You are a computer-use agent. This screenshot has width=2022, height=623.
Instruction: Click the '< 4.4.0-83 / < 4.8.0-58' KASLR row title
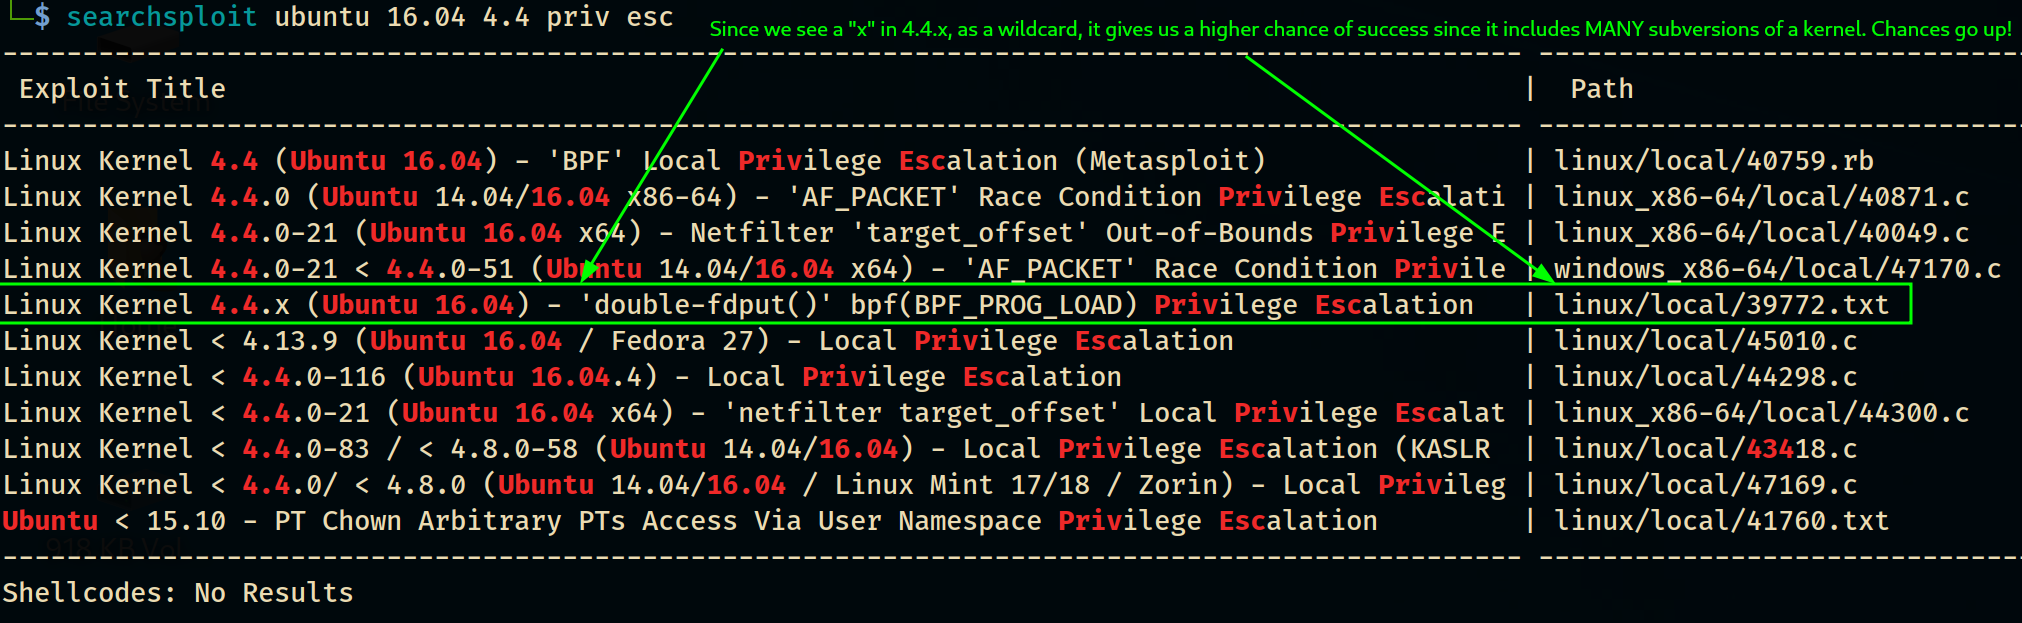(x=746, y=449)
